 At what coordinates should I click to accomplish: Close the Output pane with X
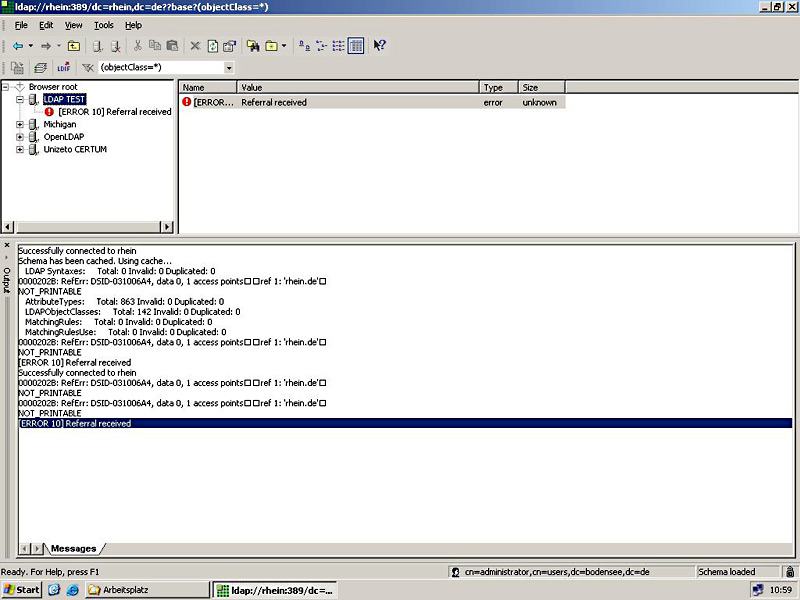pos(7,245)
